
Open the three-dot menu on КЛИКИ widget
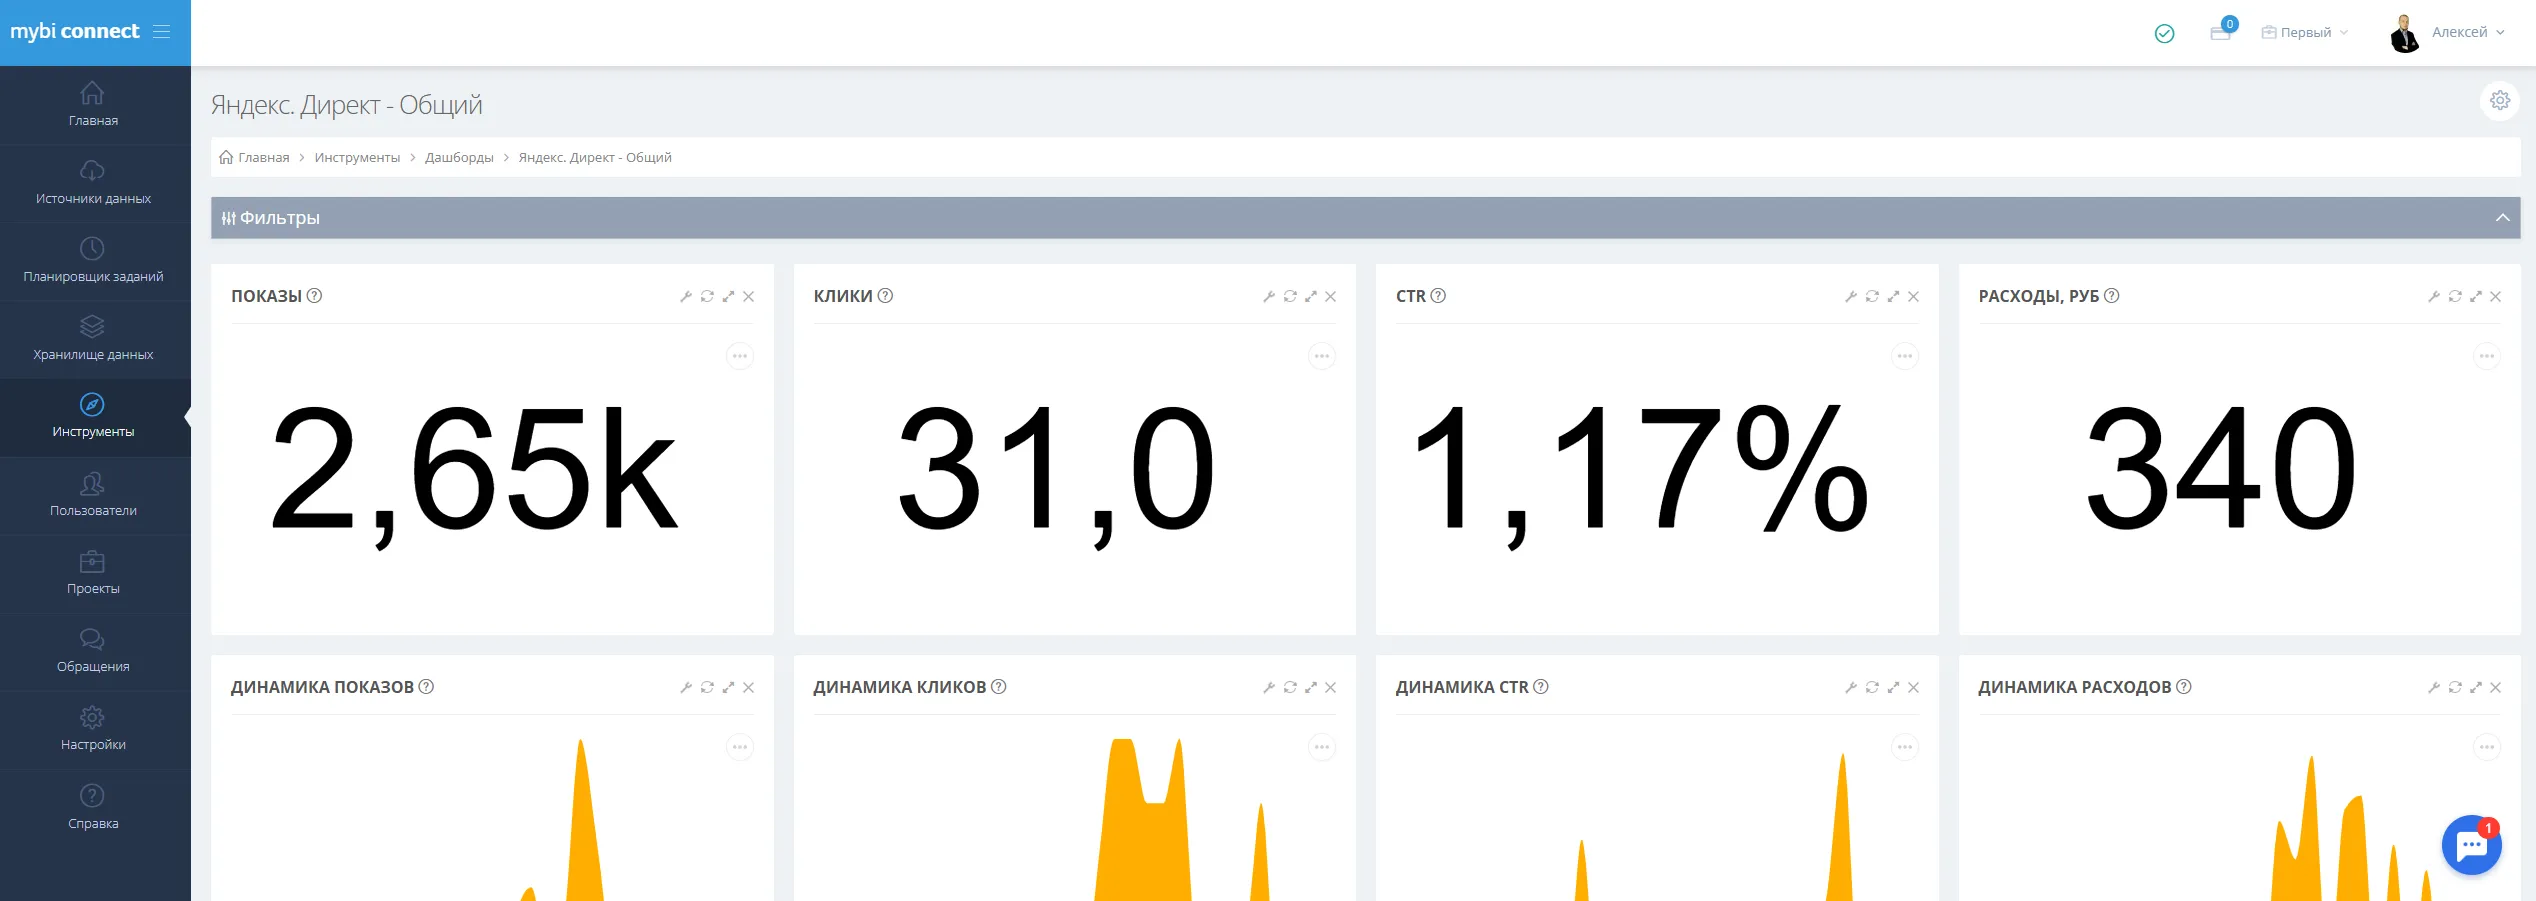coord(1322,357)
